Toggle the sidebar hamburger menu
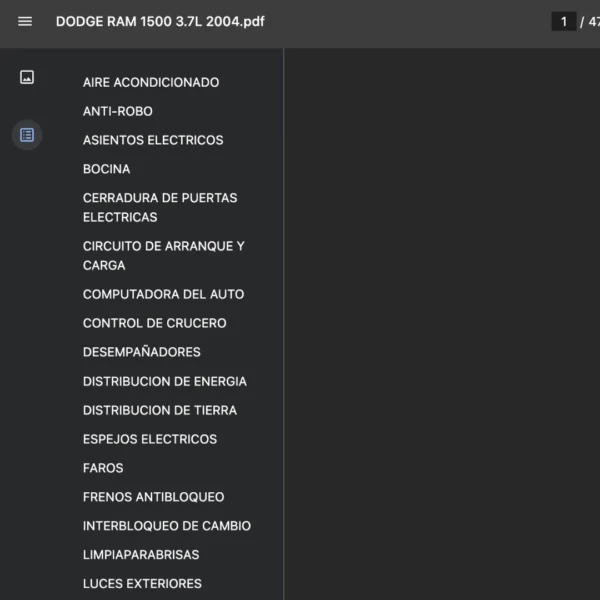Image resolution: width=600 pixels, height=600 pixels. pyautogui.click(x=25, y=21)
